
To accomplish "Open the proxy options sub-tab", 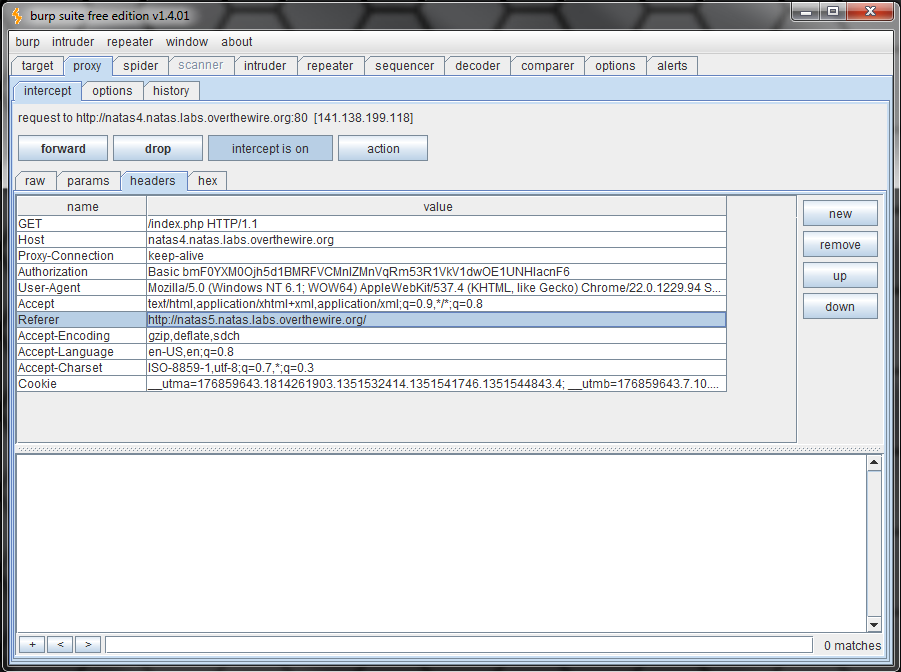I will (112, 91).
